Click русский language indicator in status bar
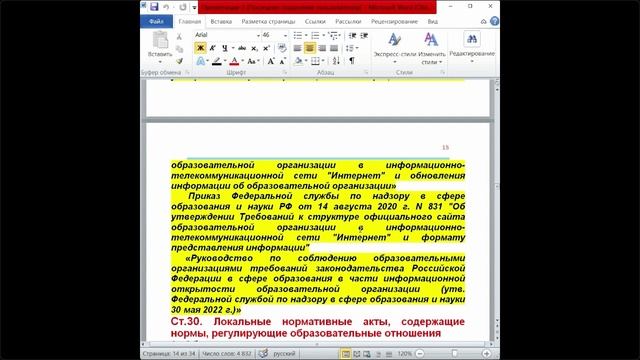Screen dimensions: 640x360 (284, 353)
